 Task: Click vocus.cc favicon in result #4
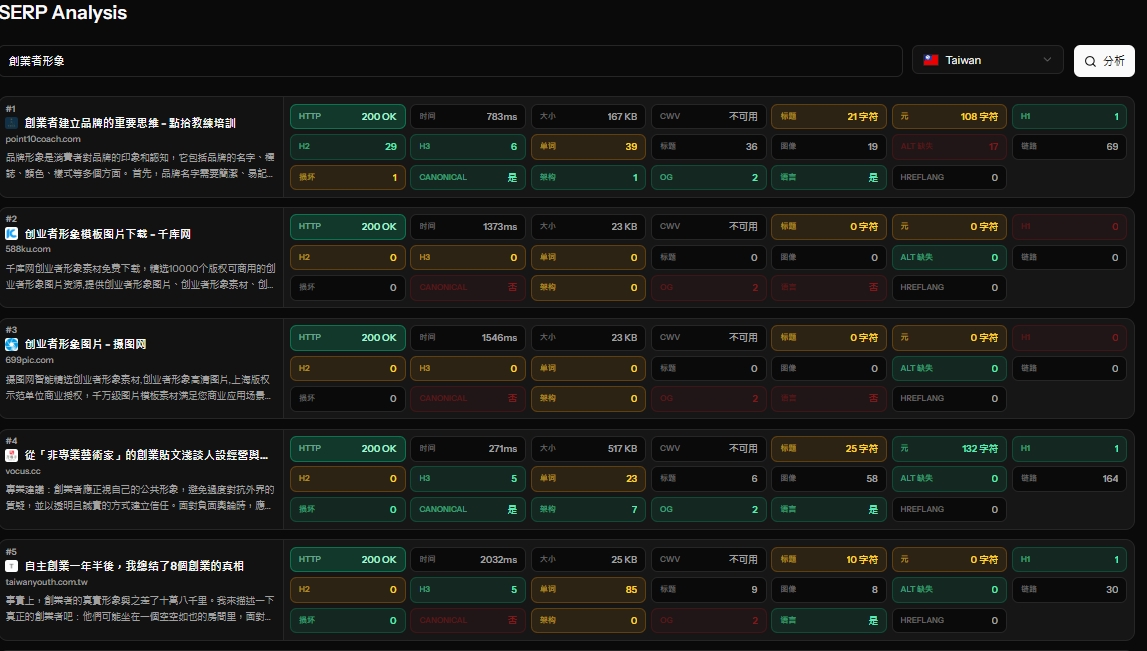pyautogui.click(x=12, y=455)
